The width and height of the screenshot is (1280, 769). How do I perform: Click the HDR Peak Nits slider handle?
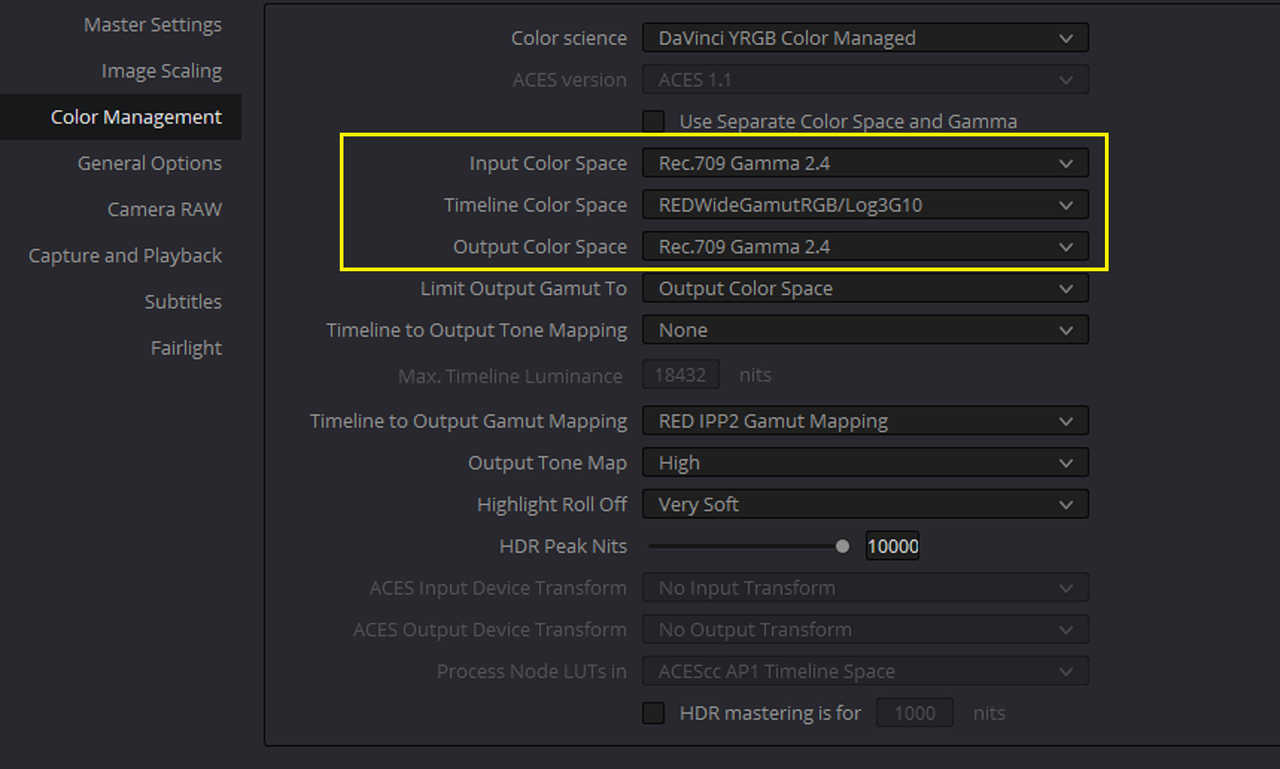[843, 546]
